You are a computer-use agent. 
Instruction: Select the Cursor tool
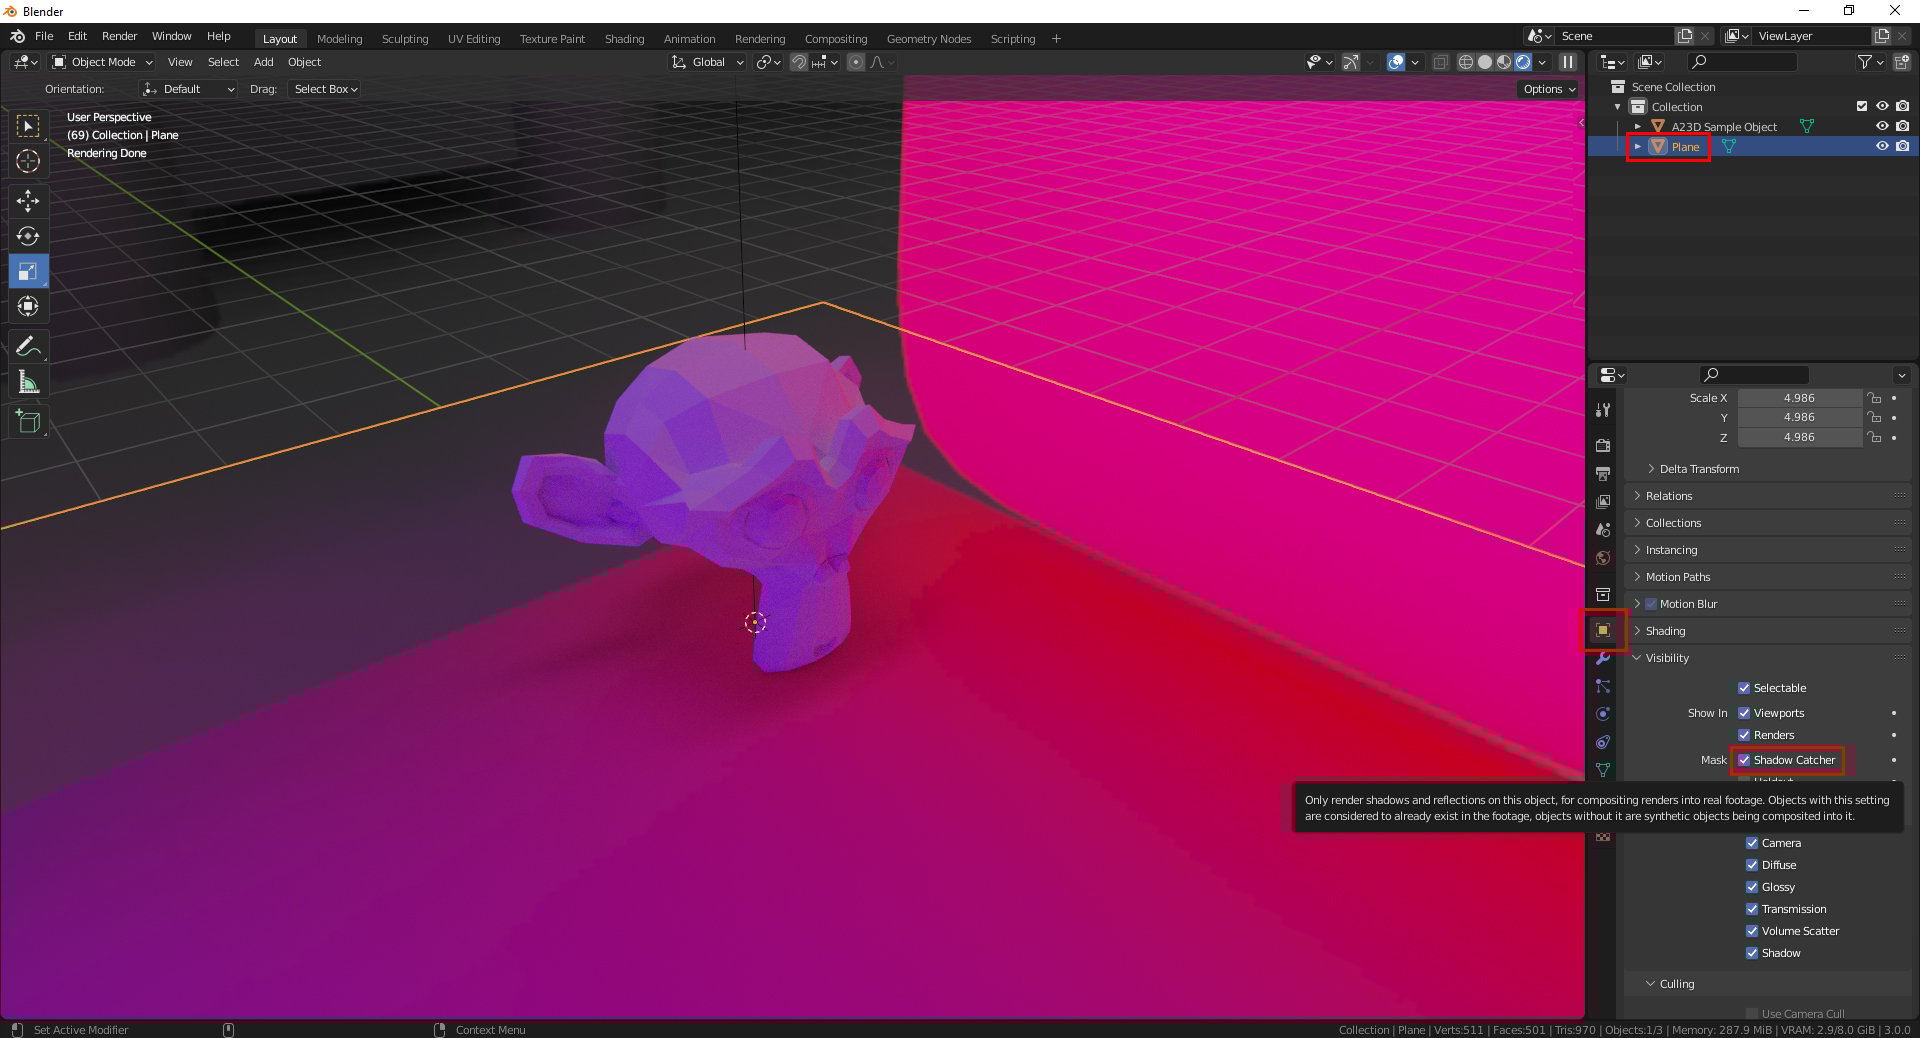click(x=28, y=161)
